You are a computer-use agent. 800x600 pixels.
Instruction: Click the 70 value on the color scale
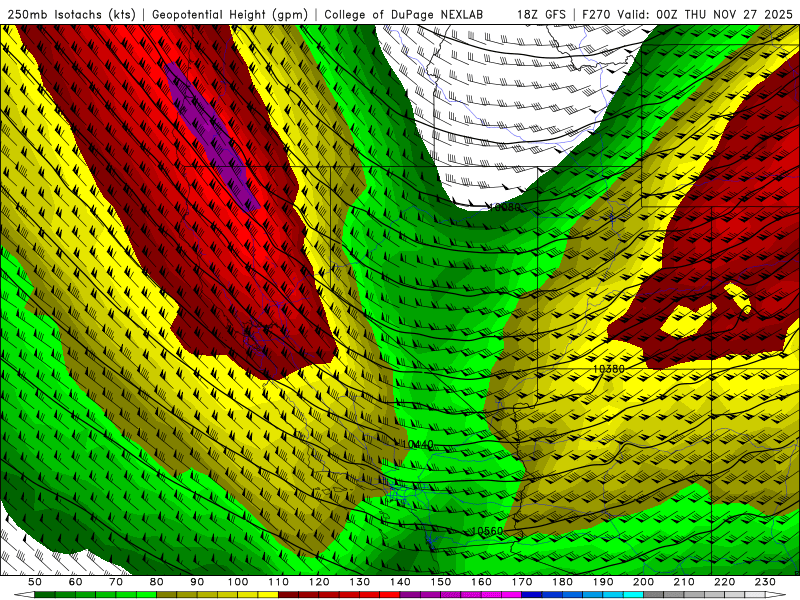click(x=116, y=582)
